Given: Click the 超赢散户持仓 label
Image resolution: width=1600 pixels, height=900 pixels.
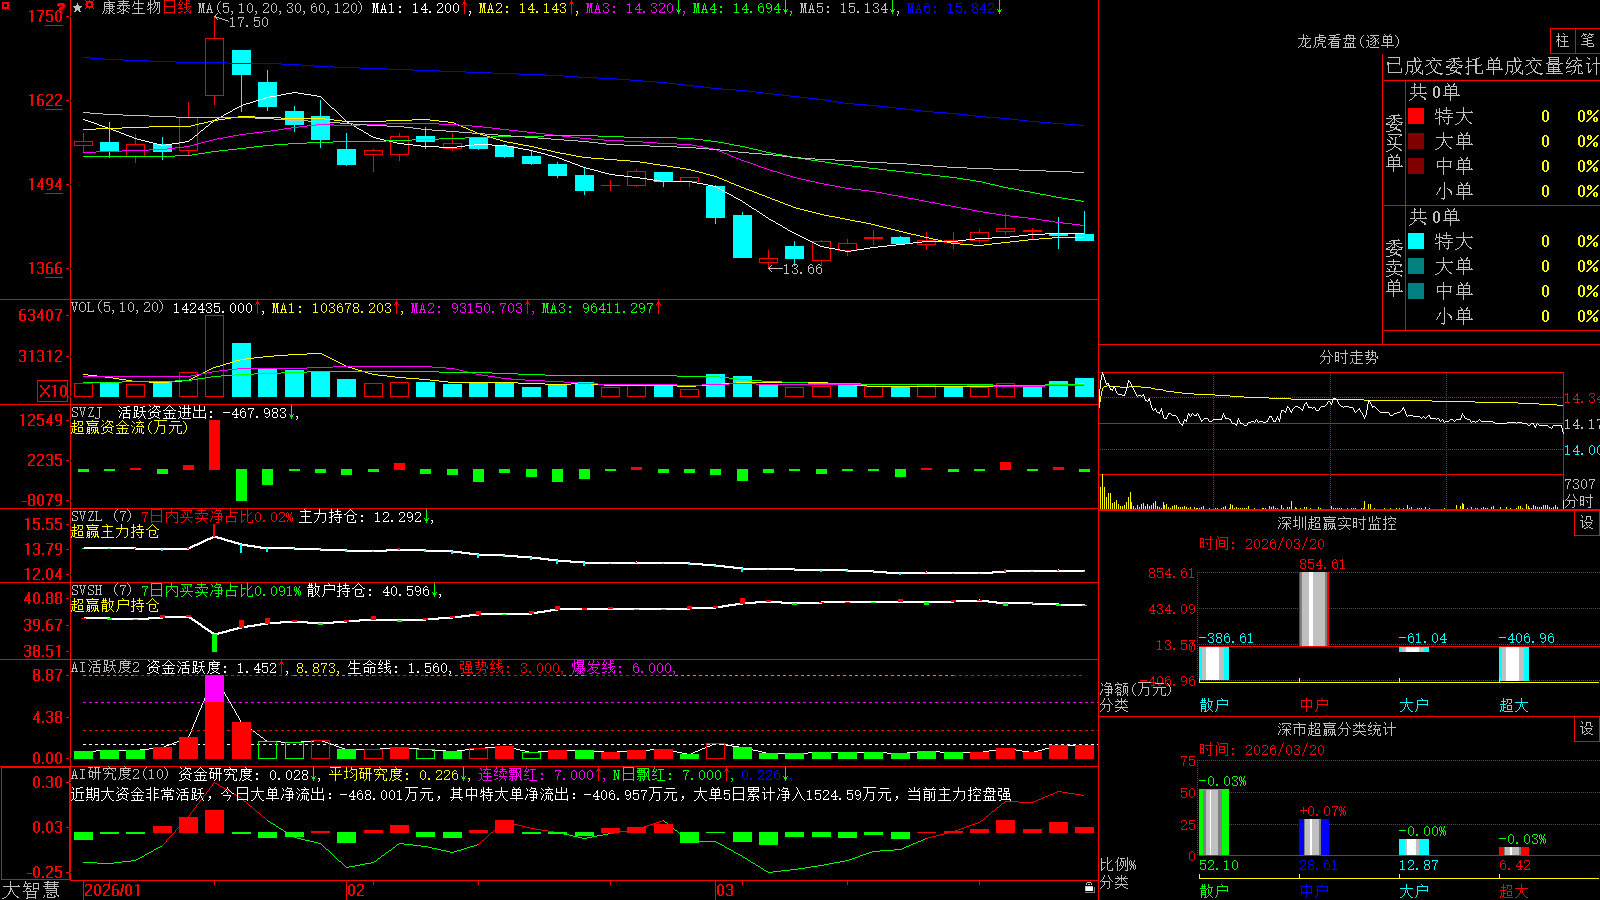Looking at the screenshot, I should (115, 605).
